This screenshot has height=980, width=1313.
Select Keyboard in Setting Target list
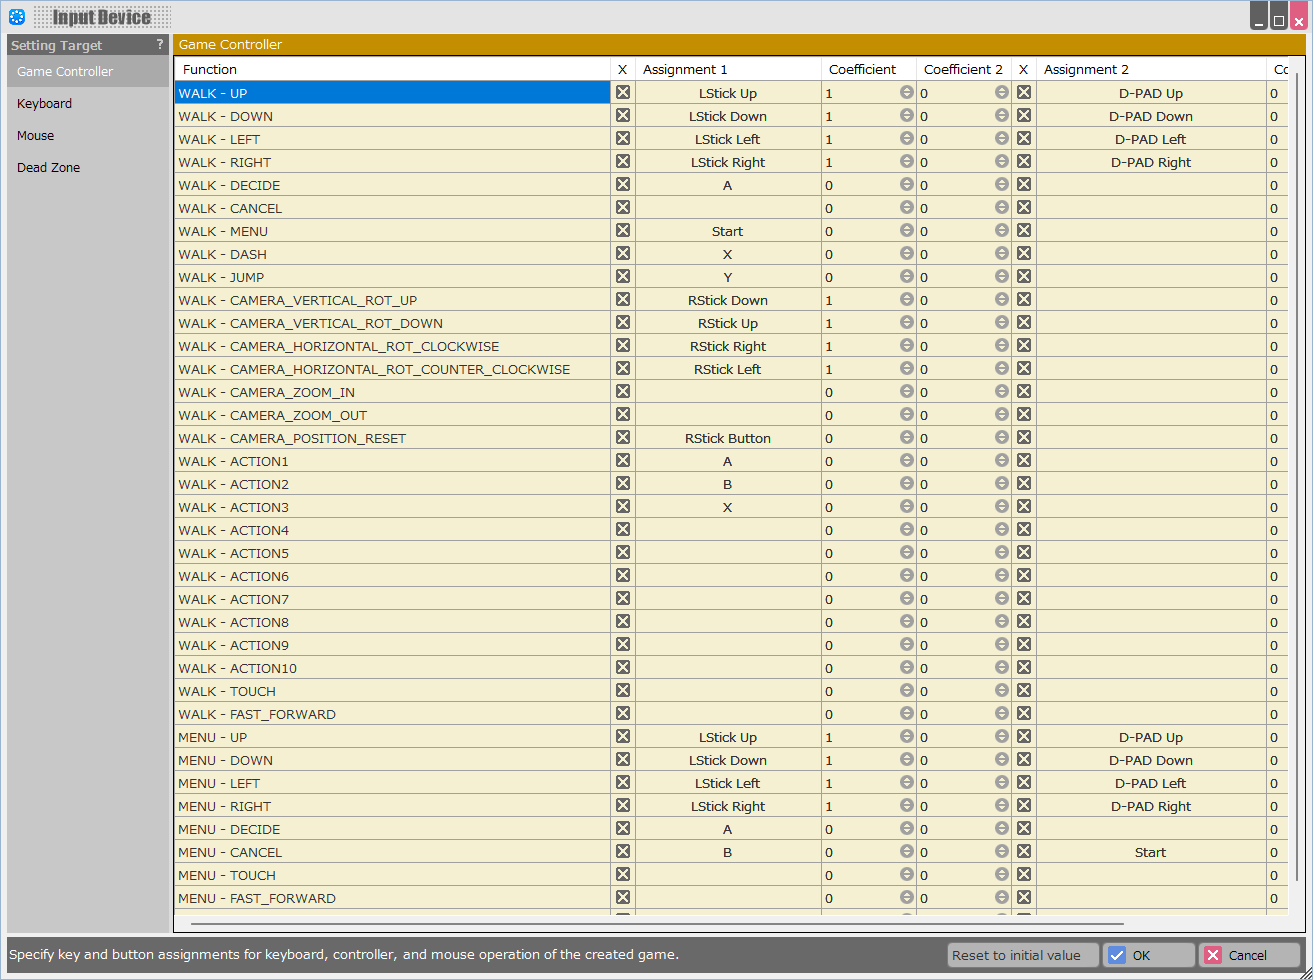pyautogui.click(x=45, y=104)
